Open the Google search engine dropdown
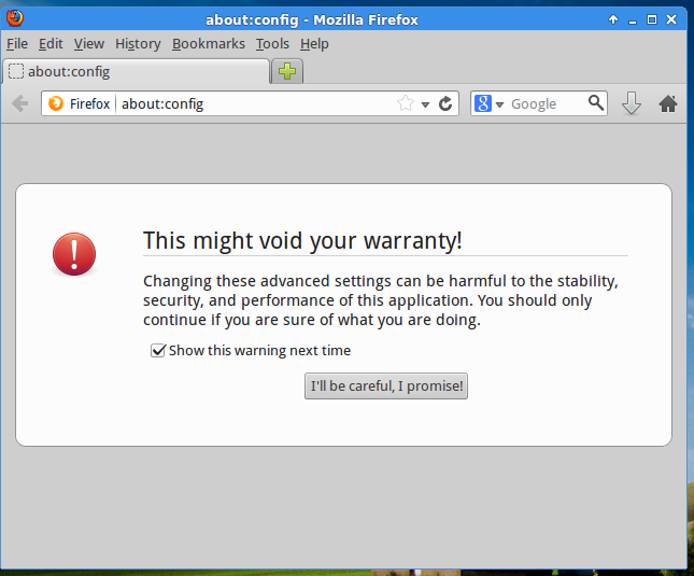Viewport: 694px width, 576px height. 489,104
